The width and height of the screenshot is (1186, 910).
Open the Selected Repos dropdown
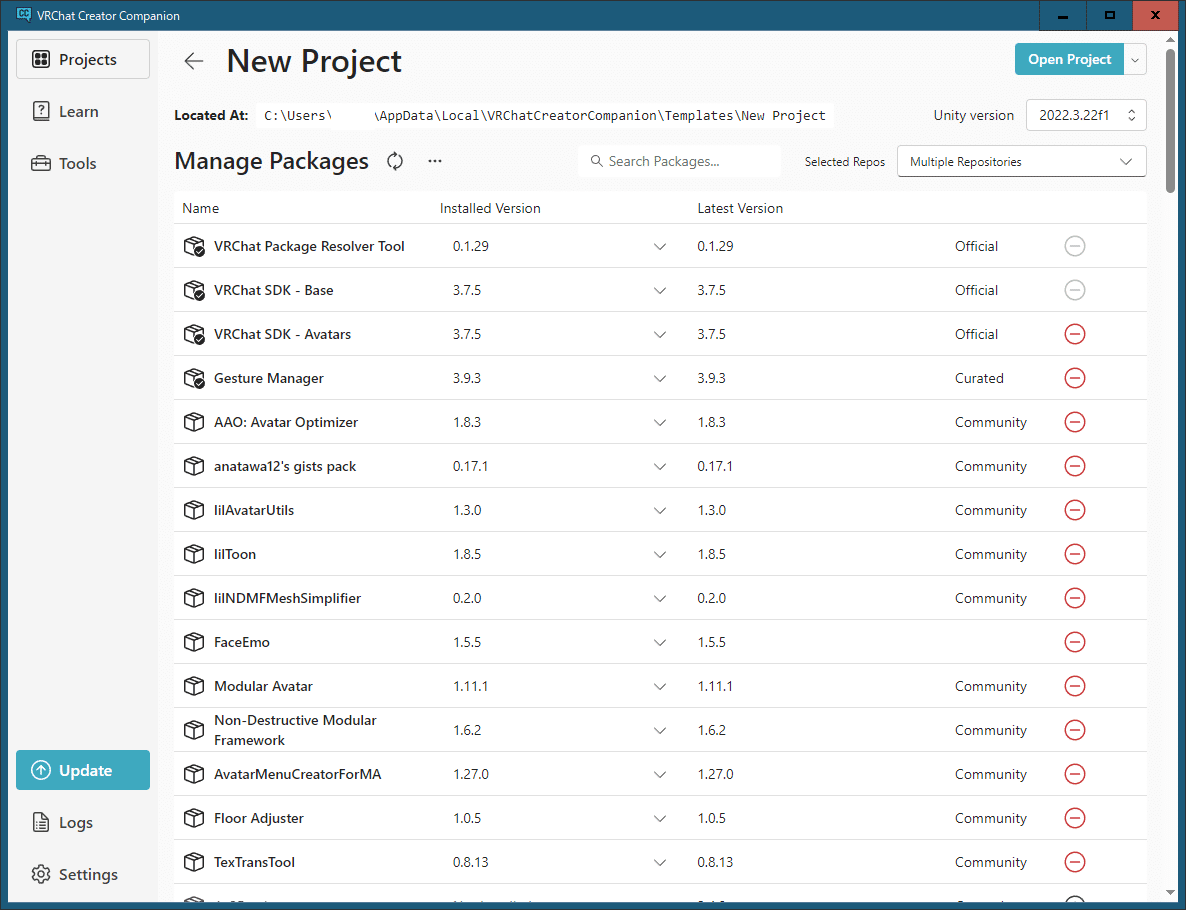(x=1021, y=162)
